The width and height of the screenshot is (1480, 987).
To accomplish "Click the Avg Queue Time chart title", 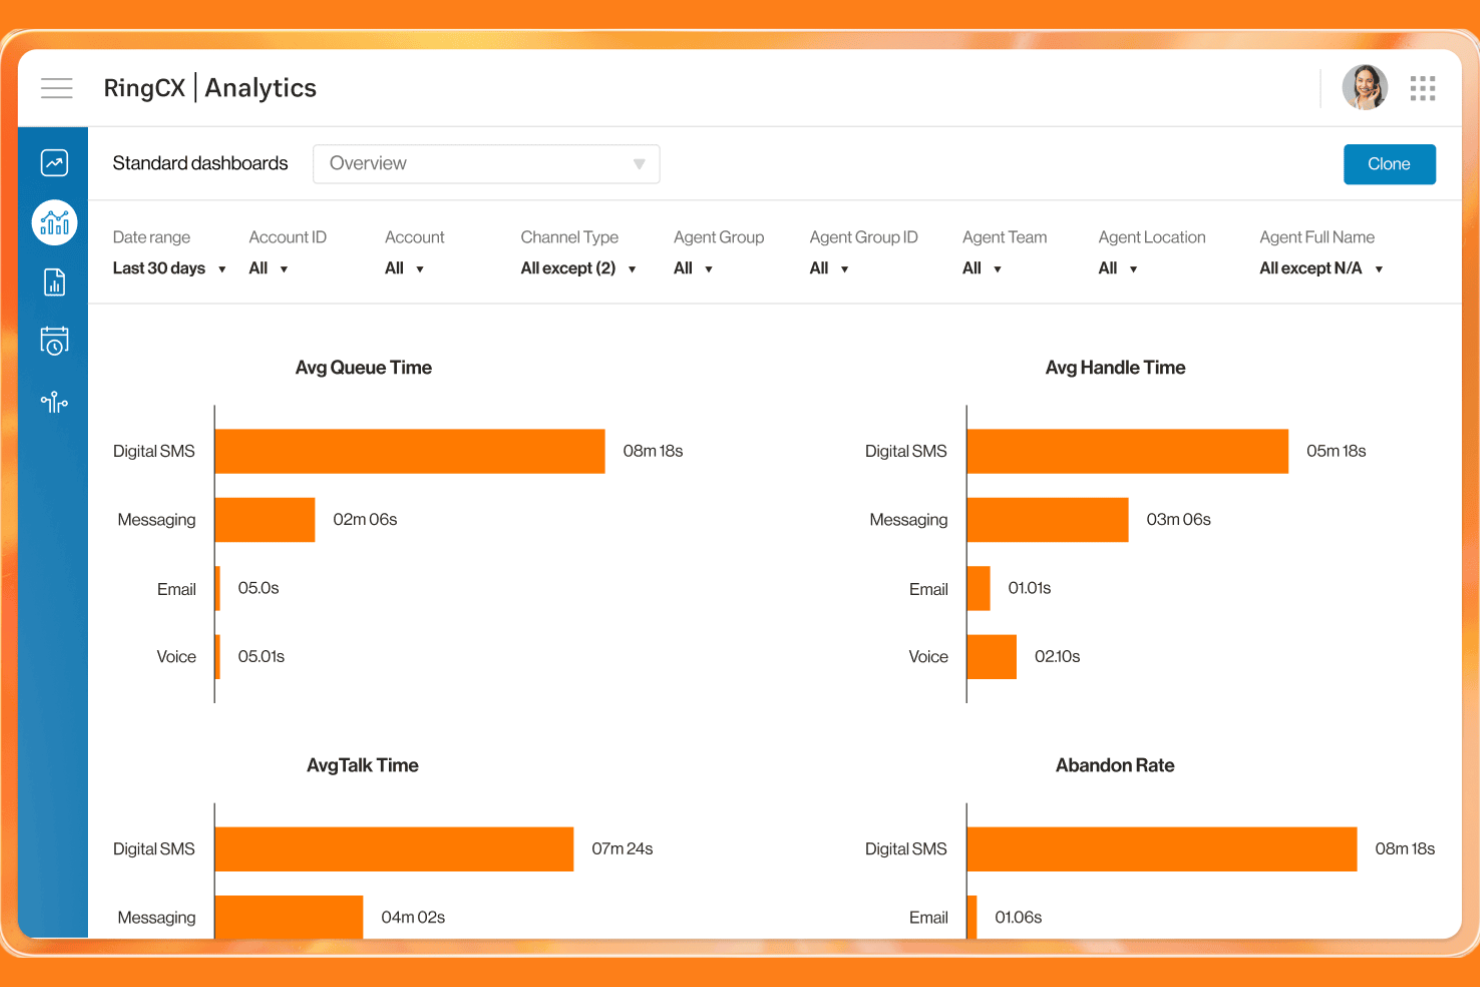I will (363, 367).
